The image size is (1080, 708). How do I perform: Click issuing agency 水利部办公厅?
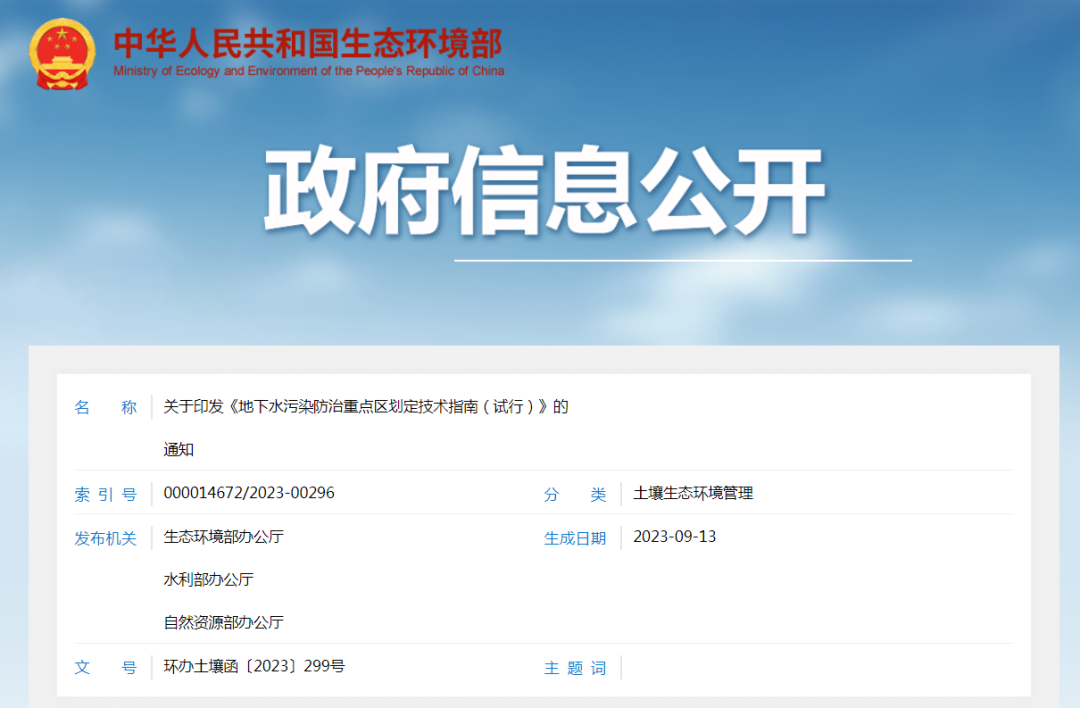208,580
